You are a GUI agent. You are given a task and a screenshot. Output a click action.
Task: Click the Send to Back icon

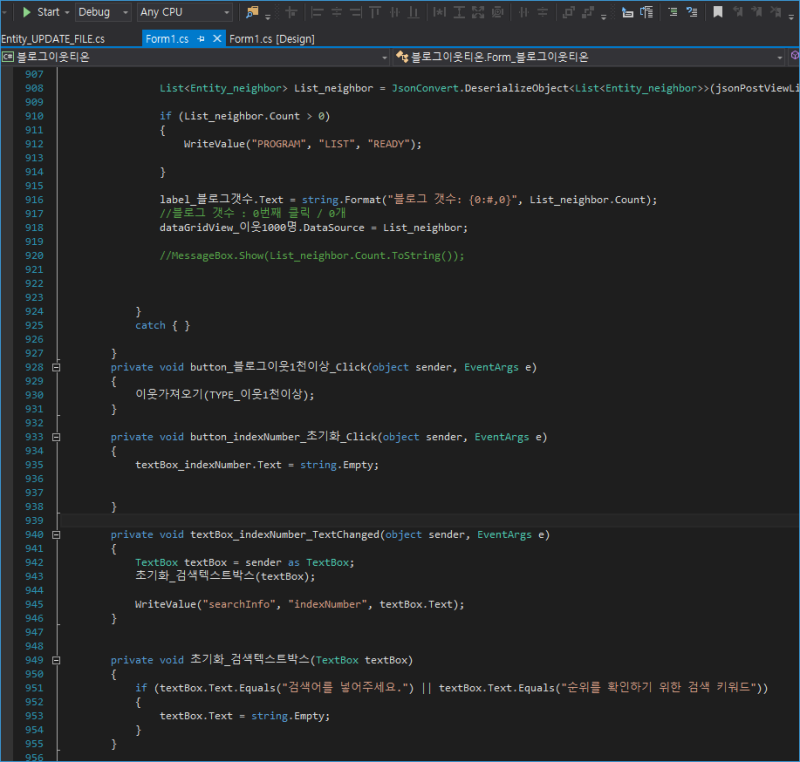588,12
